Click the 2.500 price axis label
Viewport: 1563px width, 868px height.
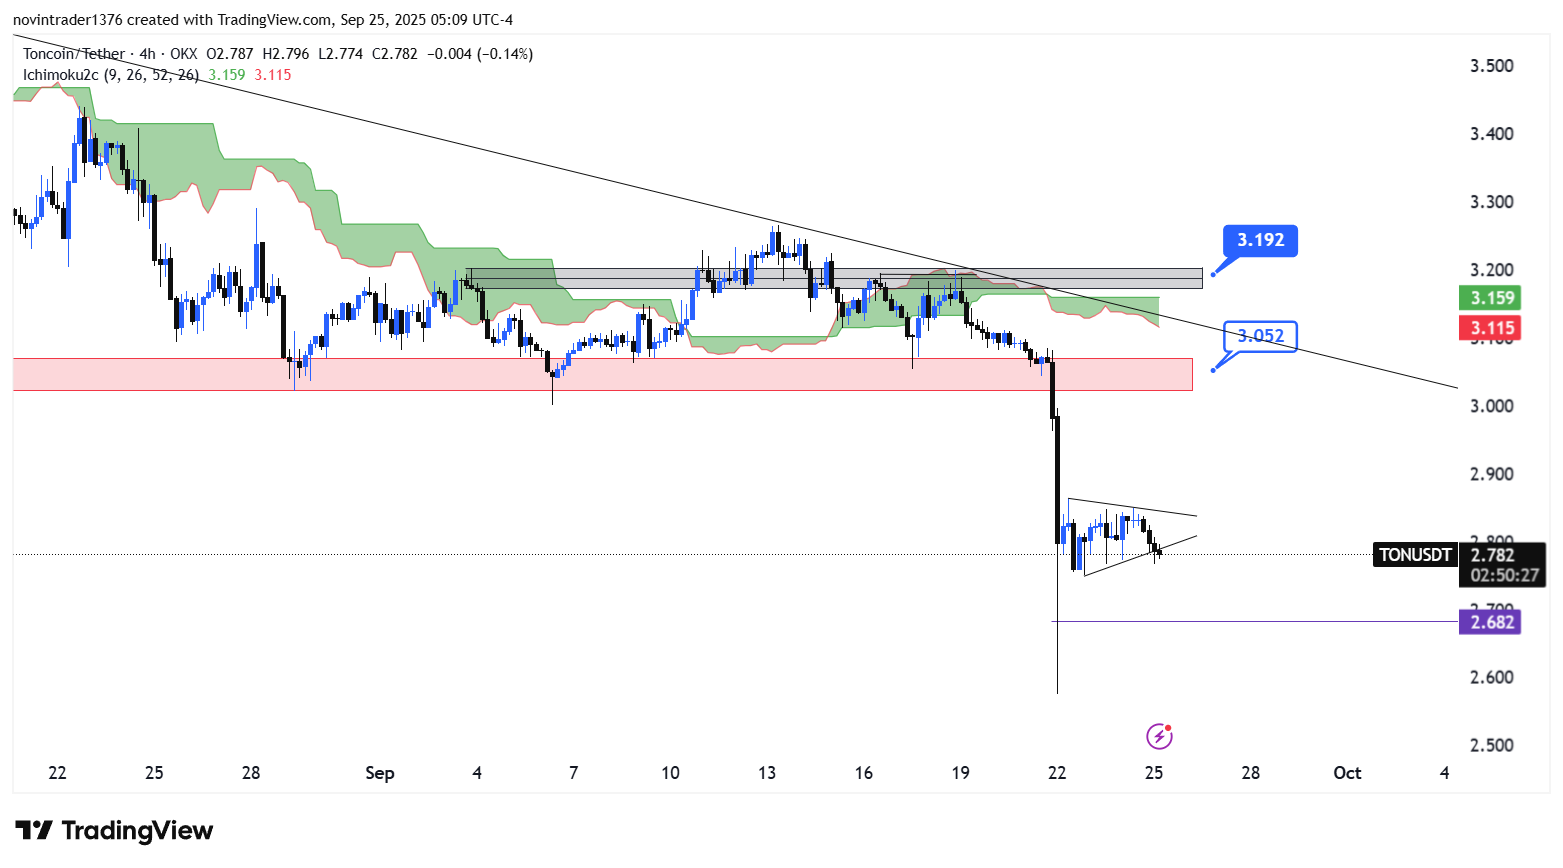point(1491,745)
